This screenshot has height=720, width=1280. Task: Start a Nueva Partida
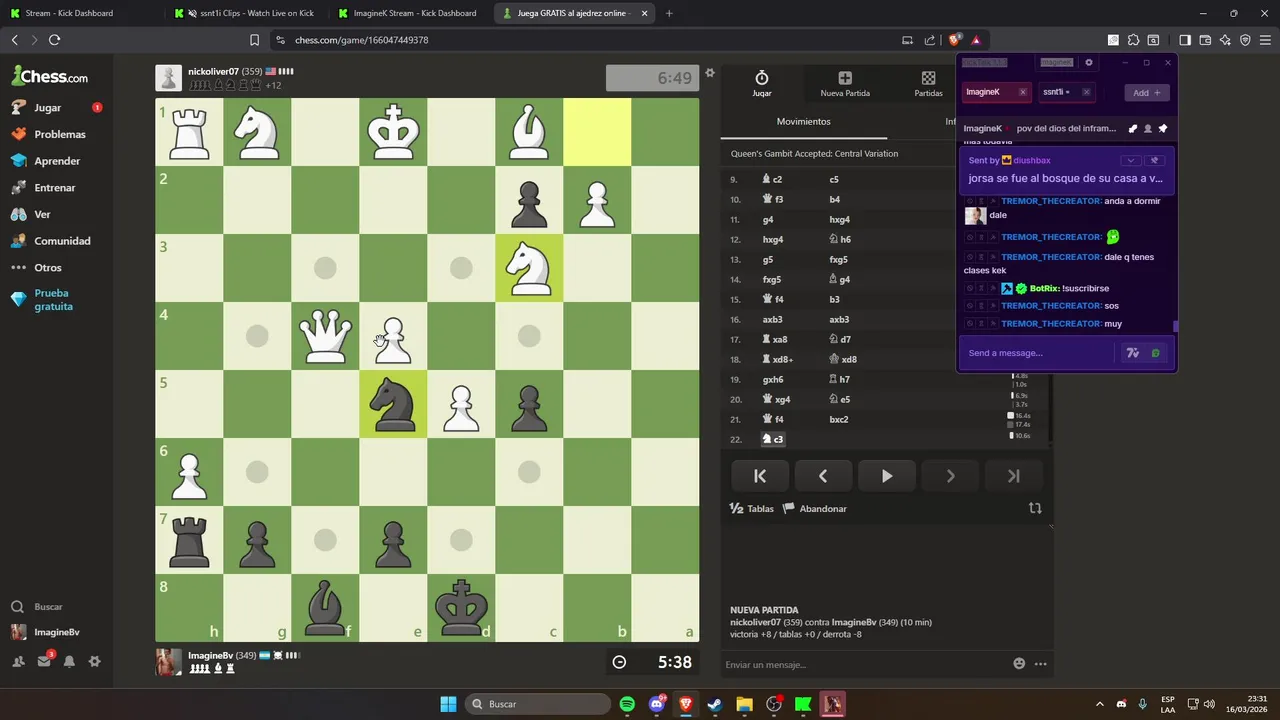845,83
